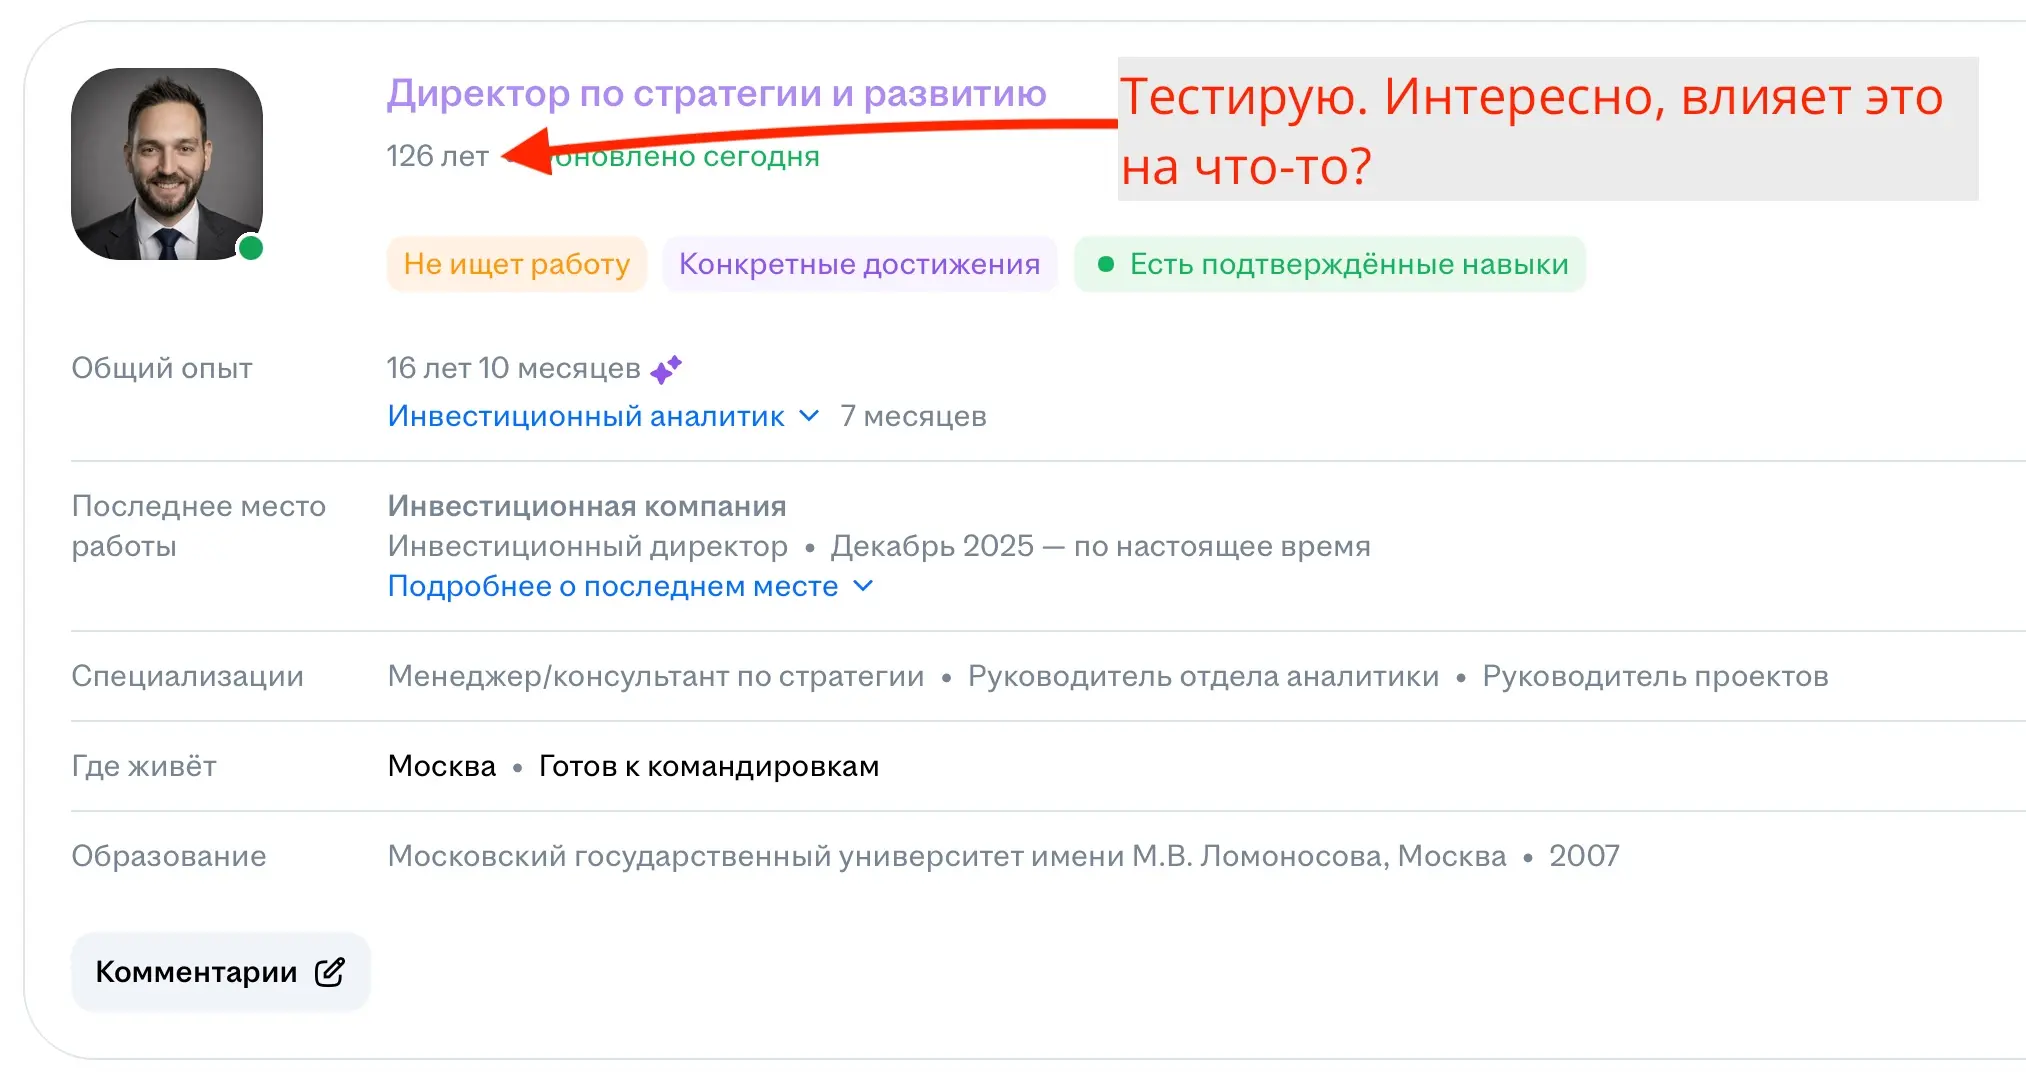Click the green online status dot on the photo
Screen dimensions: 2026x1080
click(x=251, y=248)
